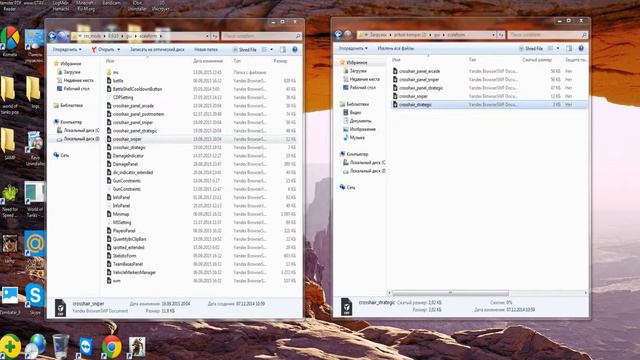Go back in left Explorer window
Screen dimensions: 640x360
click(x=52, y=36)
